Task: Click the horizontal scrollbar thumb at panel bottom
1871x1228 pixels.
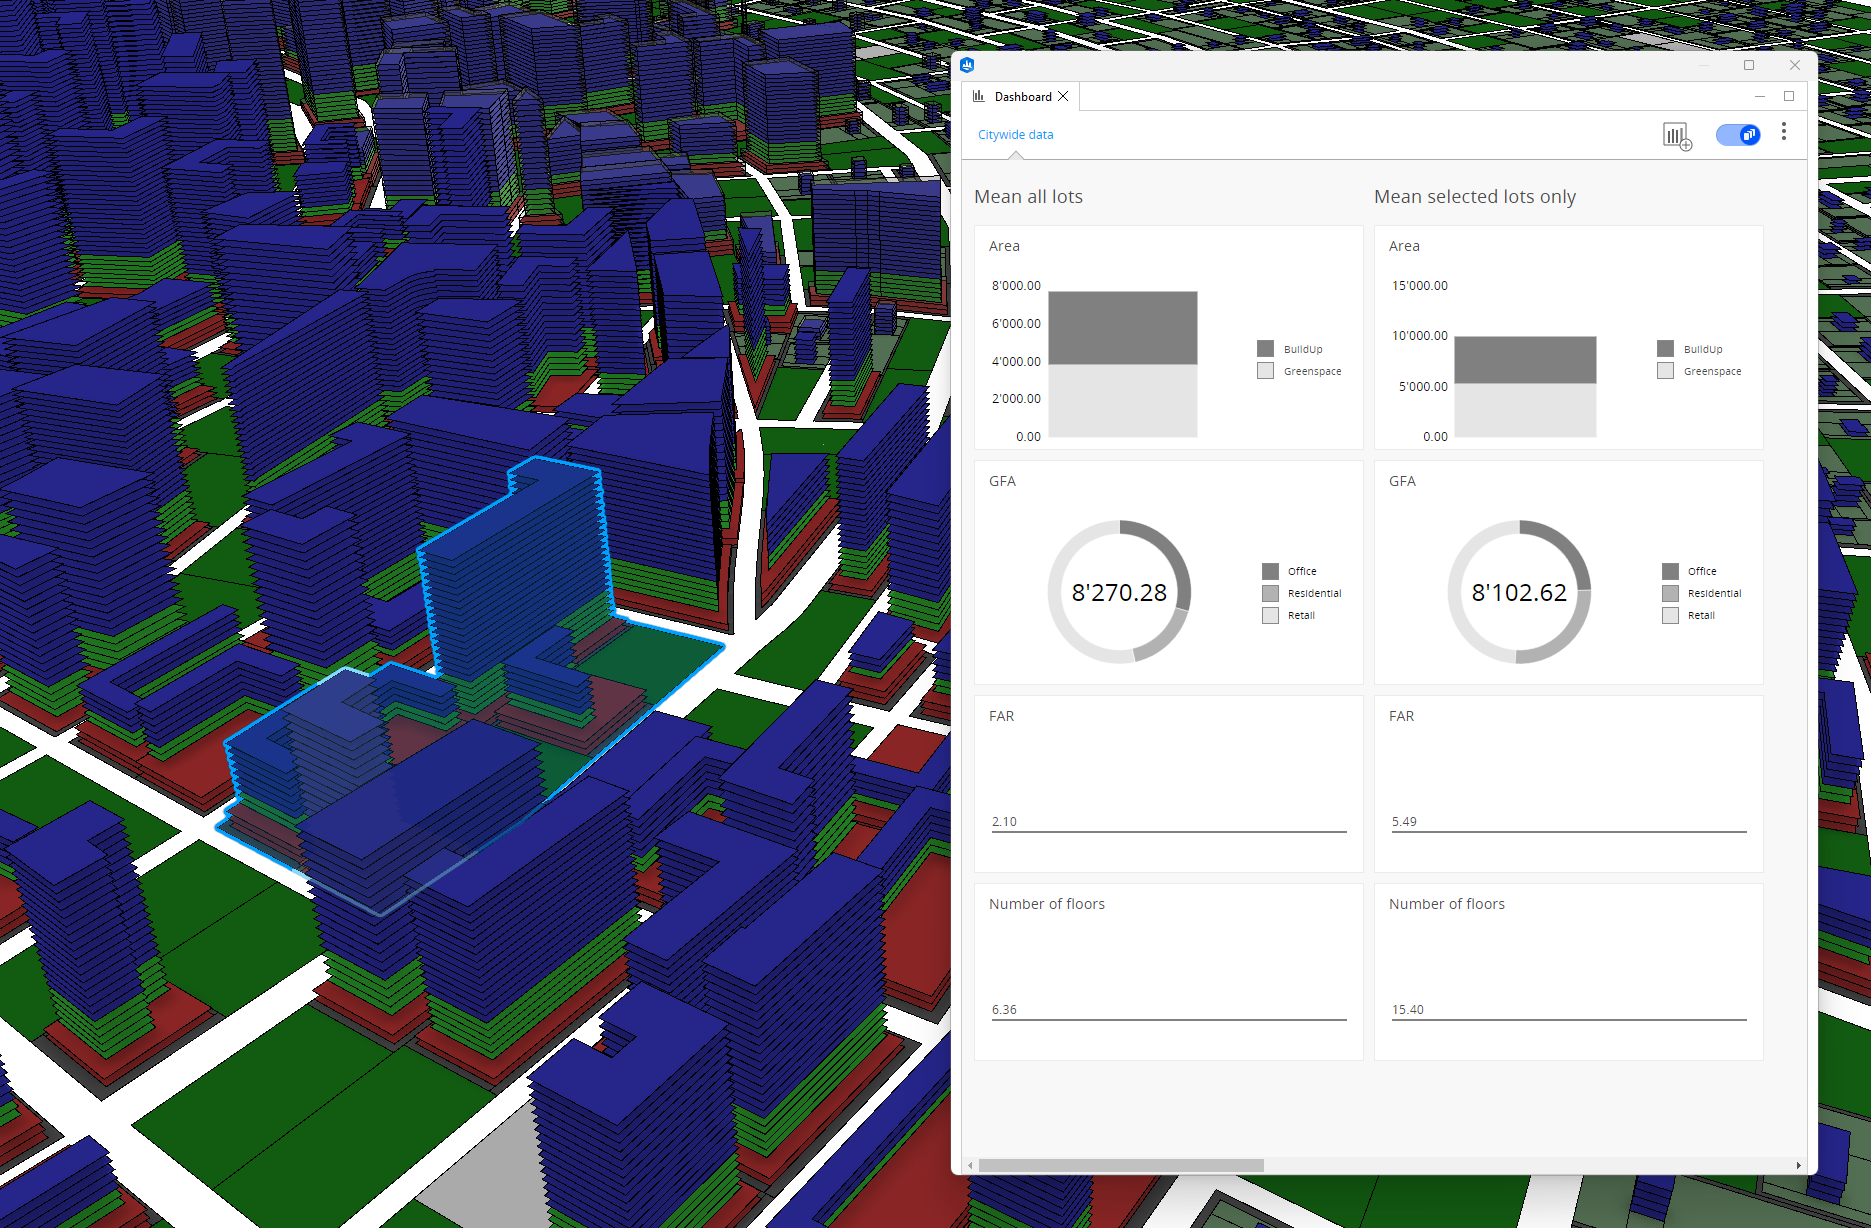Action: (x=1120, y=1165)
